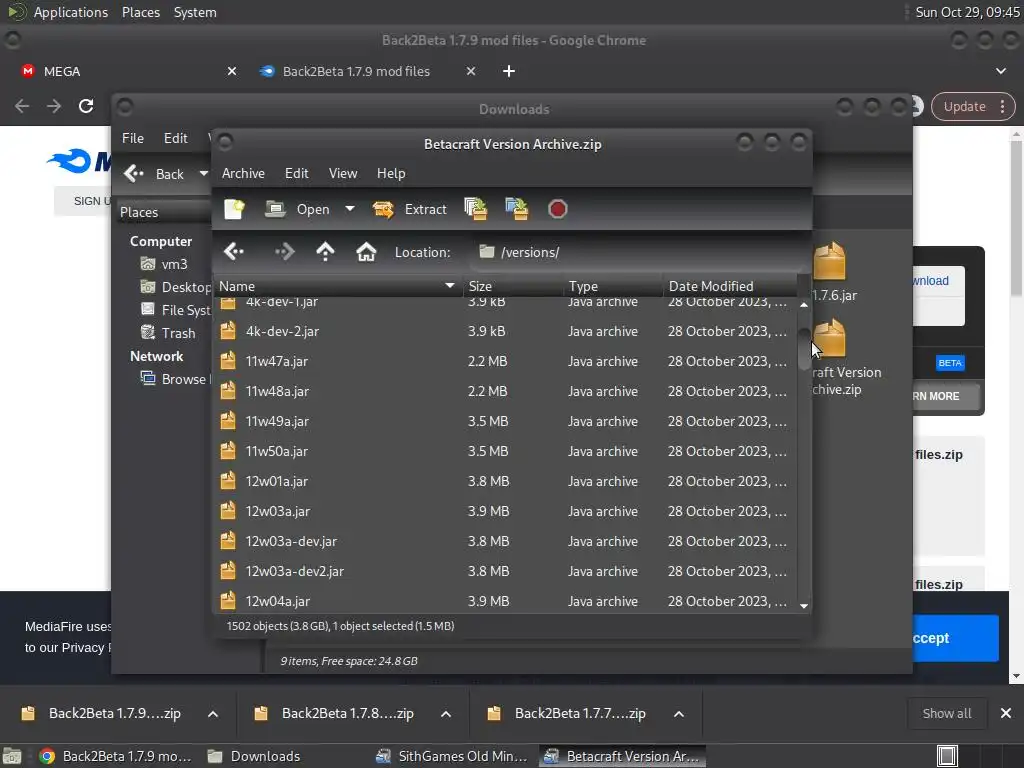The width and height of the screenshot is (1024, 768).
Task: Go to archive home location
Action: [366, 251]
